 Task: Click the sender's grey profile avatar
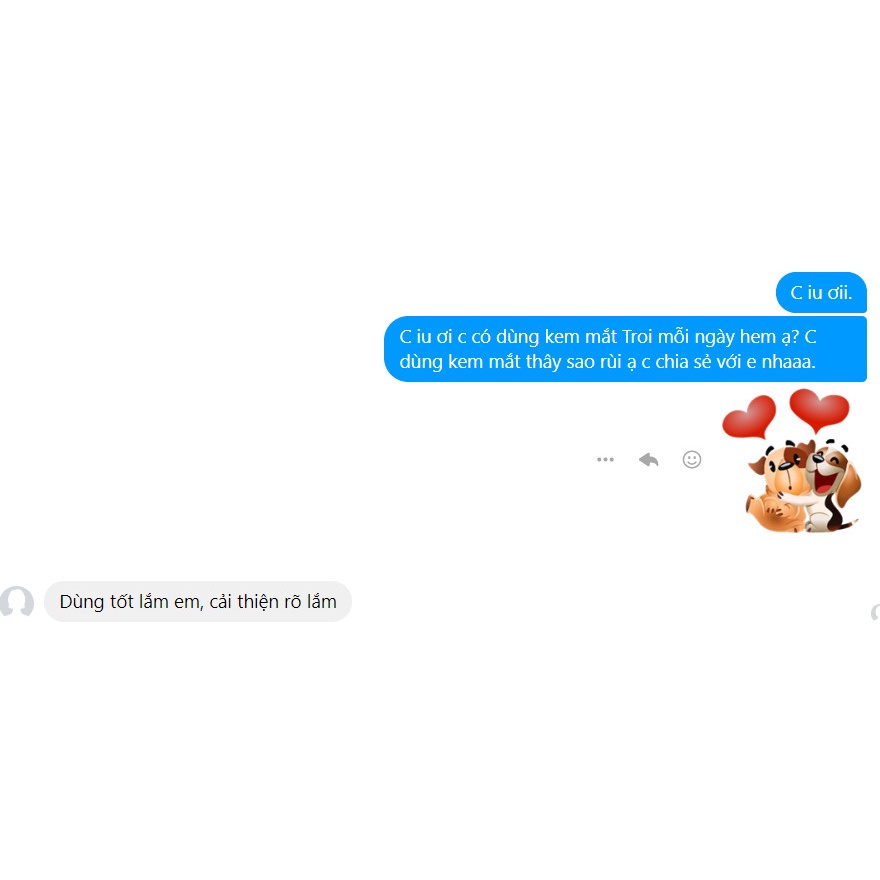click(x=17, y=602)
